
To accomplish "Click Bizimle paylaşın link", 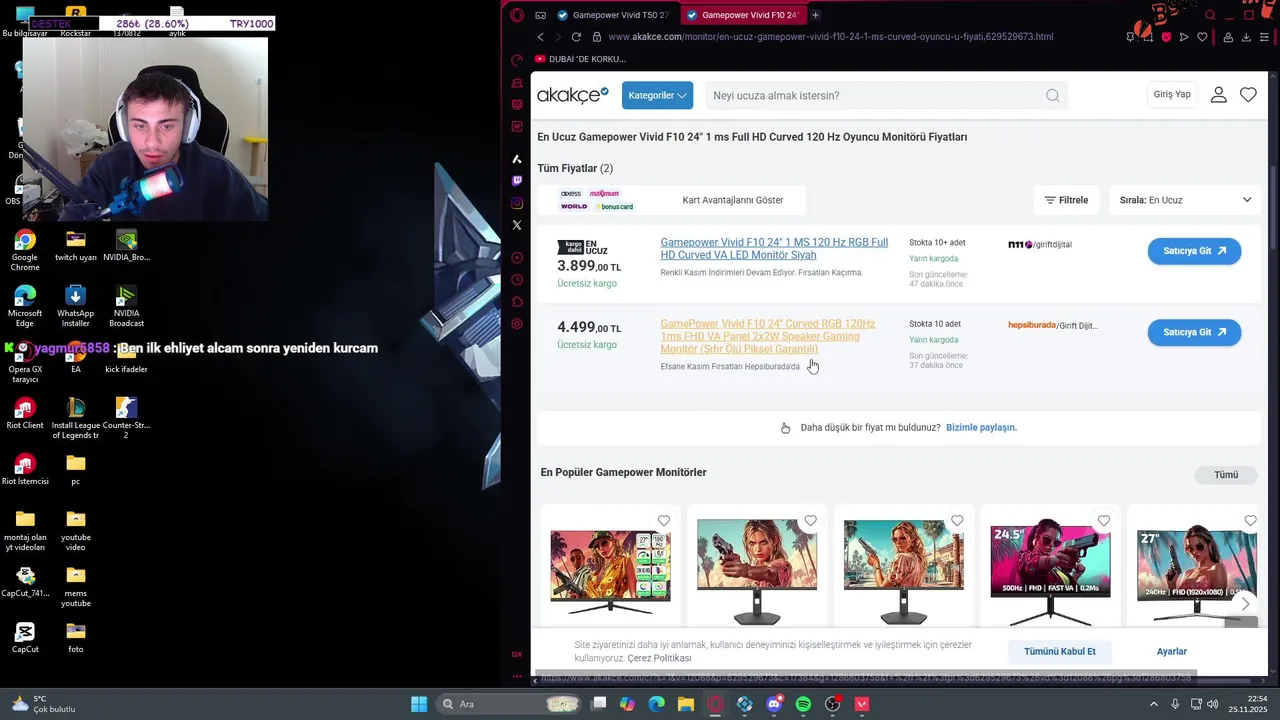I will 981,427.
